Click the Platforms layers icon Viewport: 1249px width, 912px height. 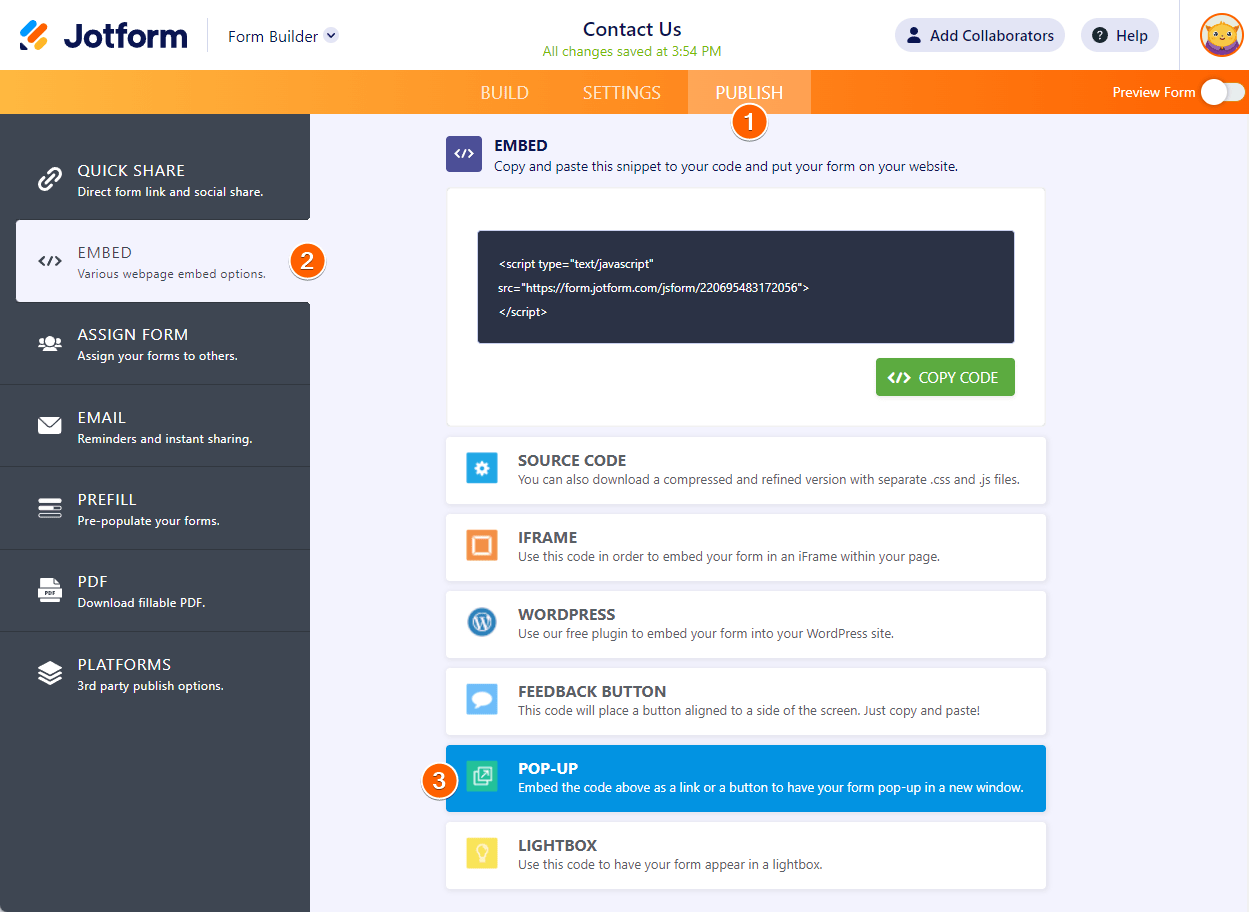[50, 673]
